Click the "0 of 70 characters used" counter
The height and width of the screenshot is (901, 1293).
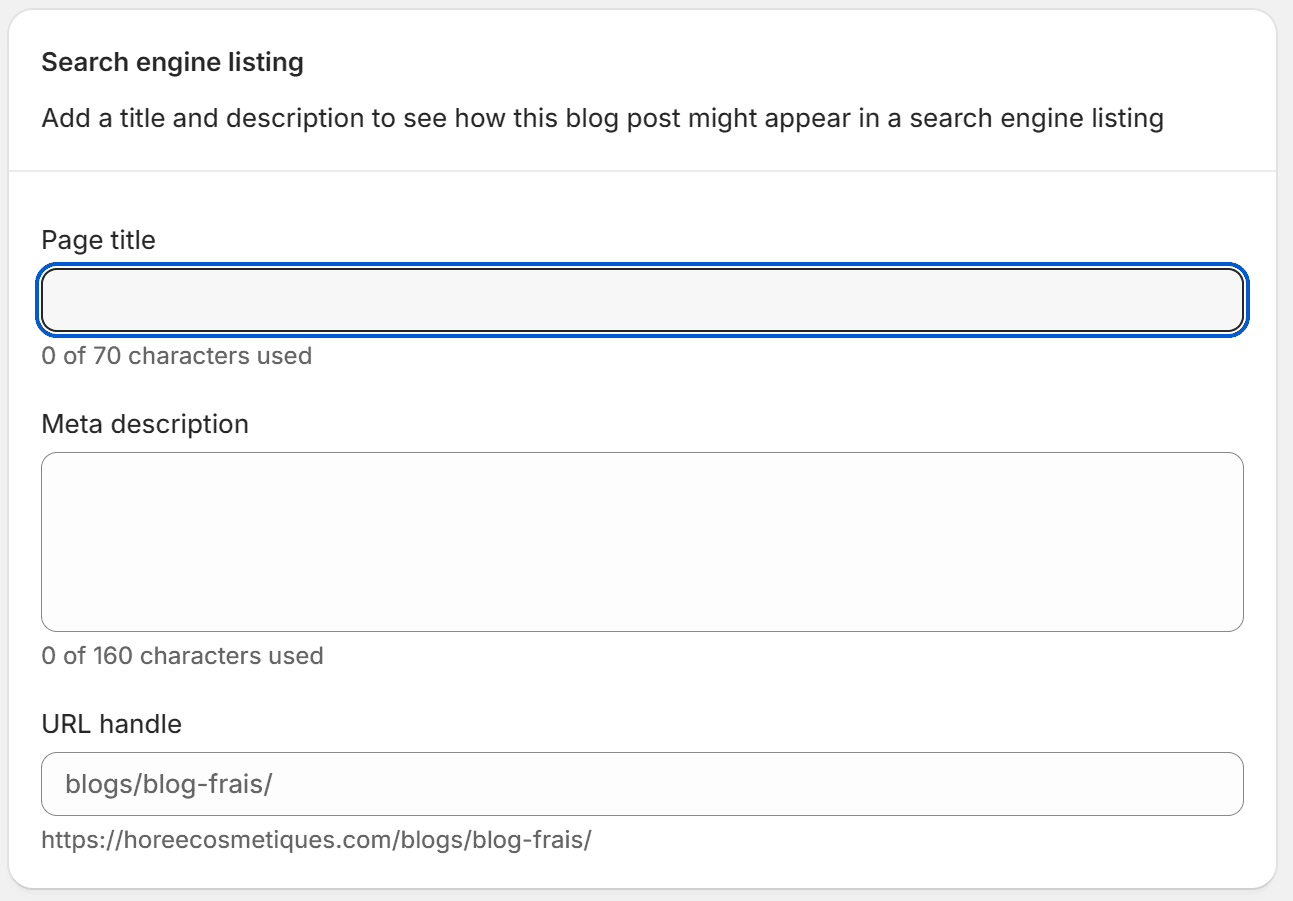click(x=176, y=356)
